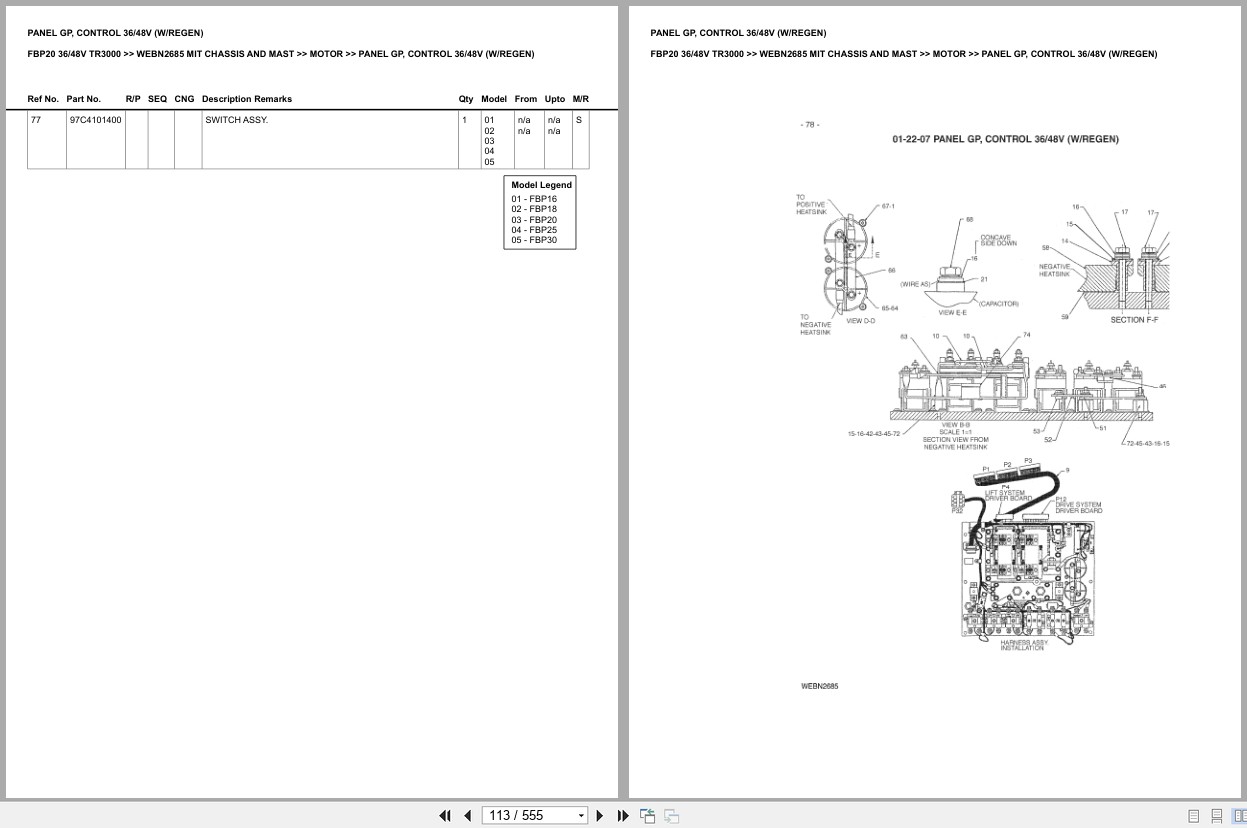Switch to single page view
The height and width of the screenshot is (828, 1247).
(x=1193, y=816)
